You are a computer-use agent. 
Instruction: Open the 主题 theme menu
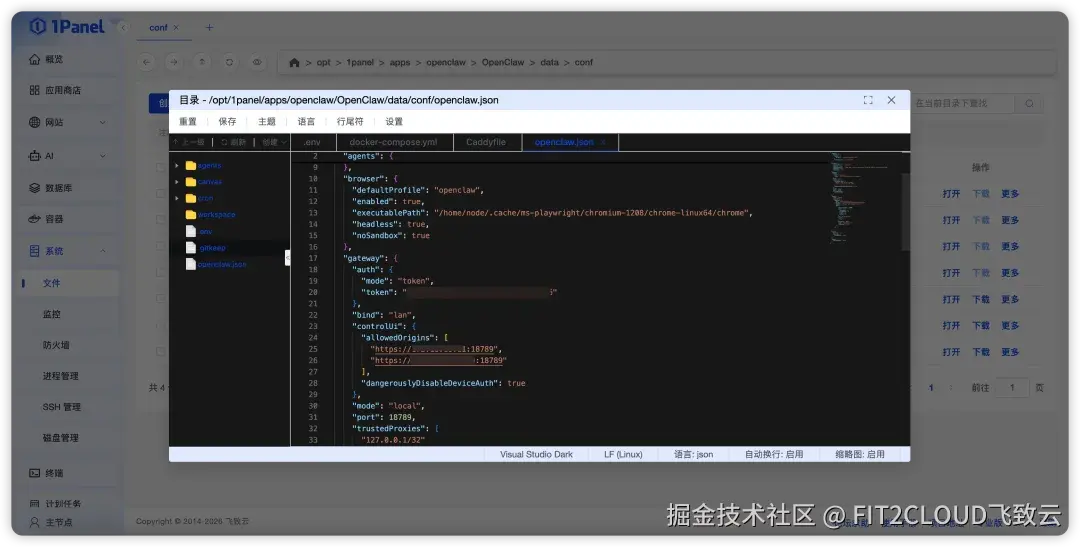267,122
